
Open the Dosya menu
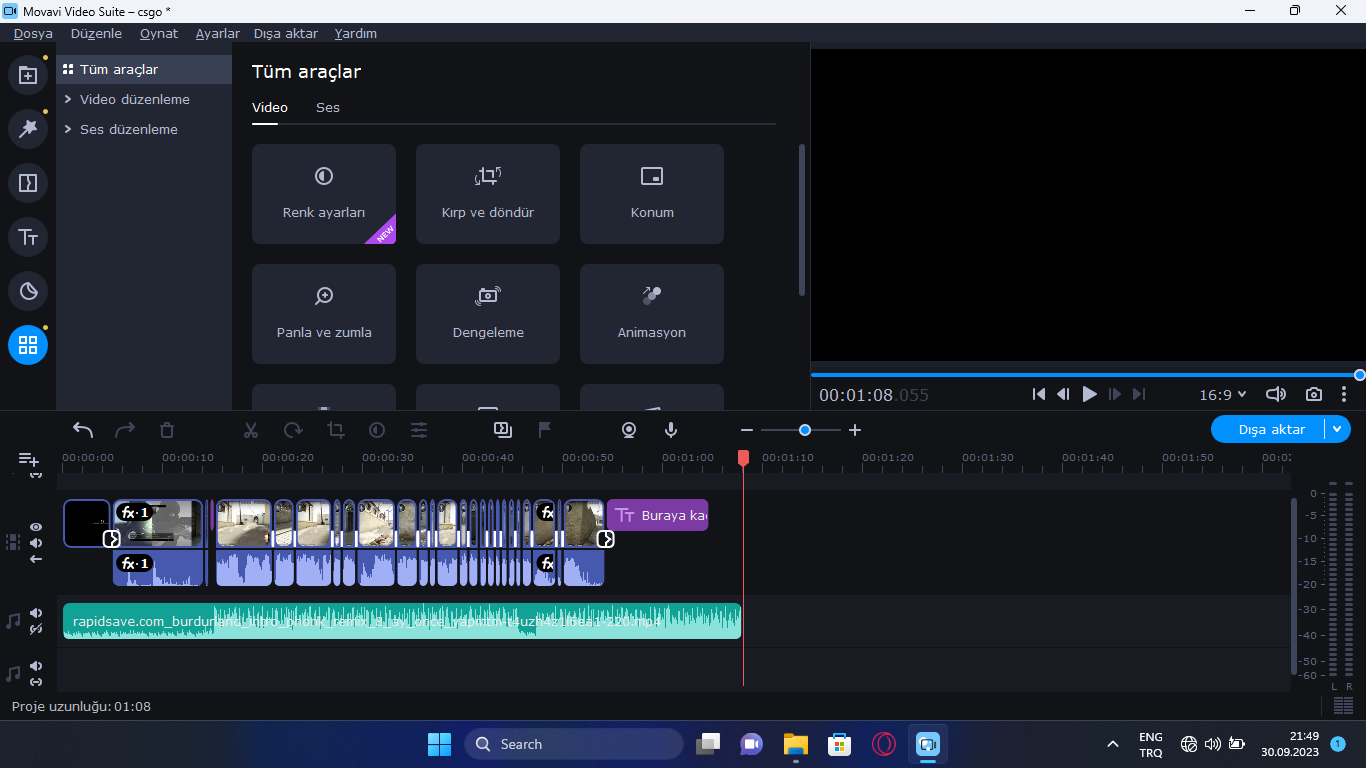[x=33, y=33]
